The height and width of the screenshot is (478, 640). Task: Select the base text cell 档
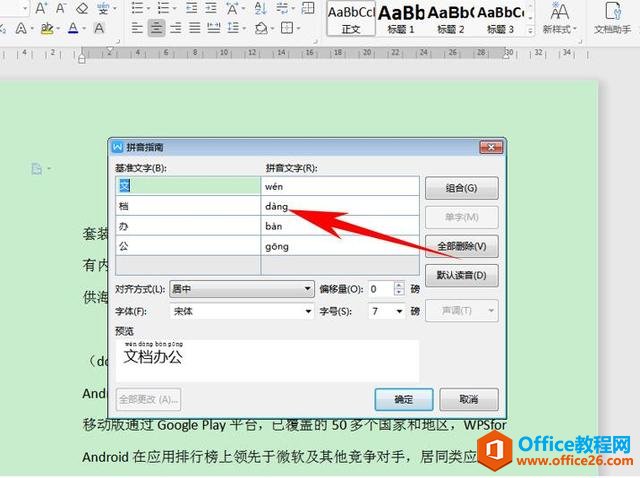tap(188, 206)
